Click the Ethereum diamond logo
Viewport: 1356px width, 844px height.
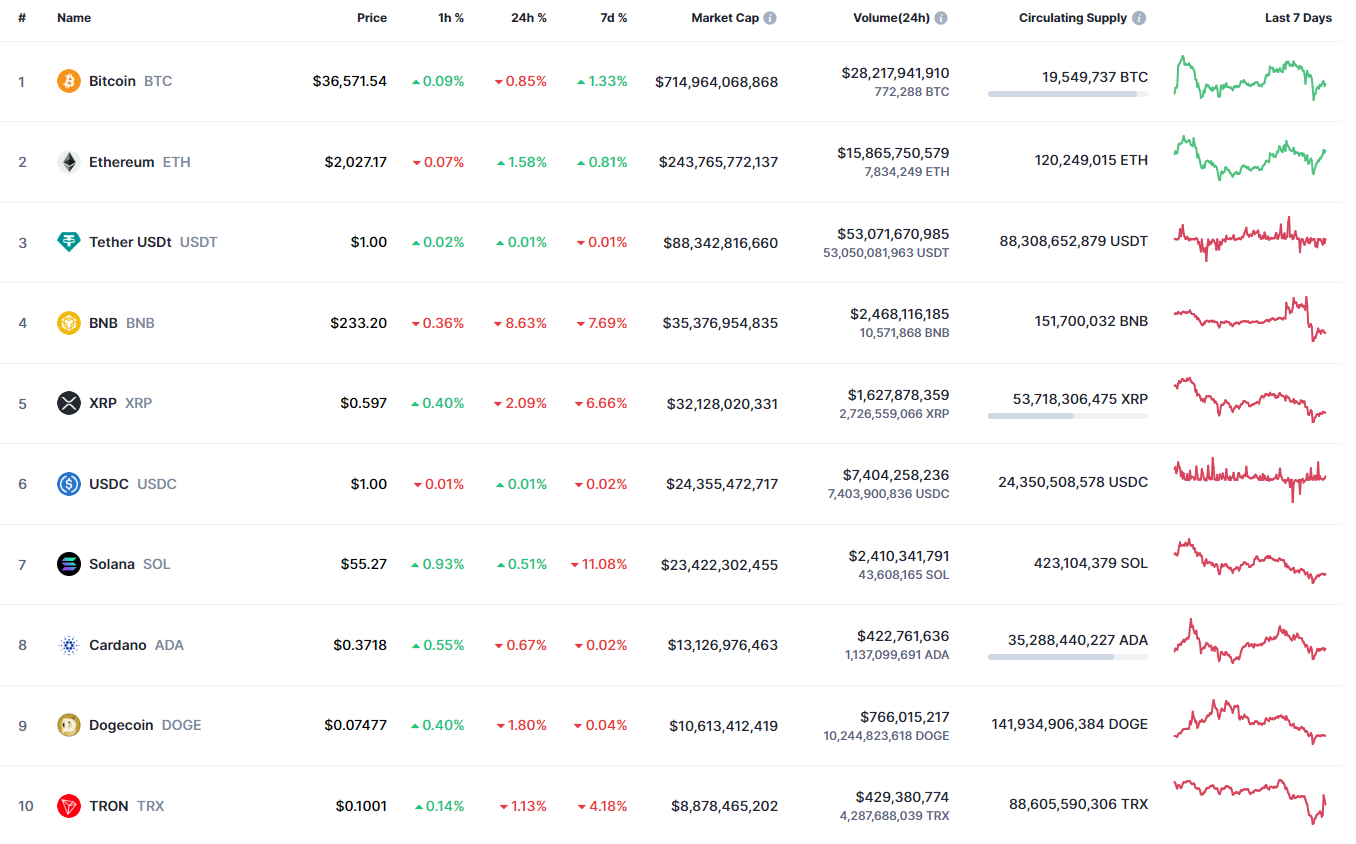69,162
